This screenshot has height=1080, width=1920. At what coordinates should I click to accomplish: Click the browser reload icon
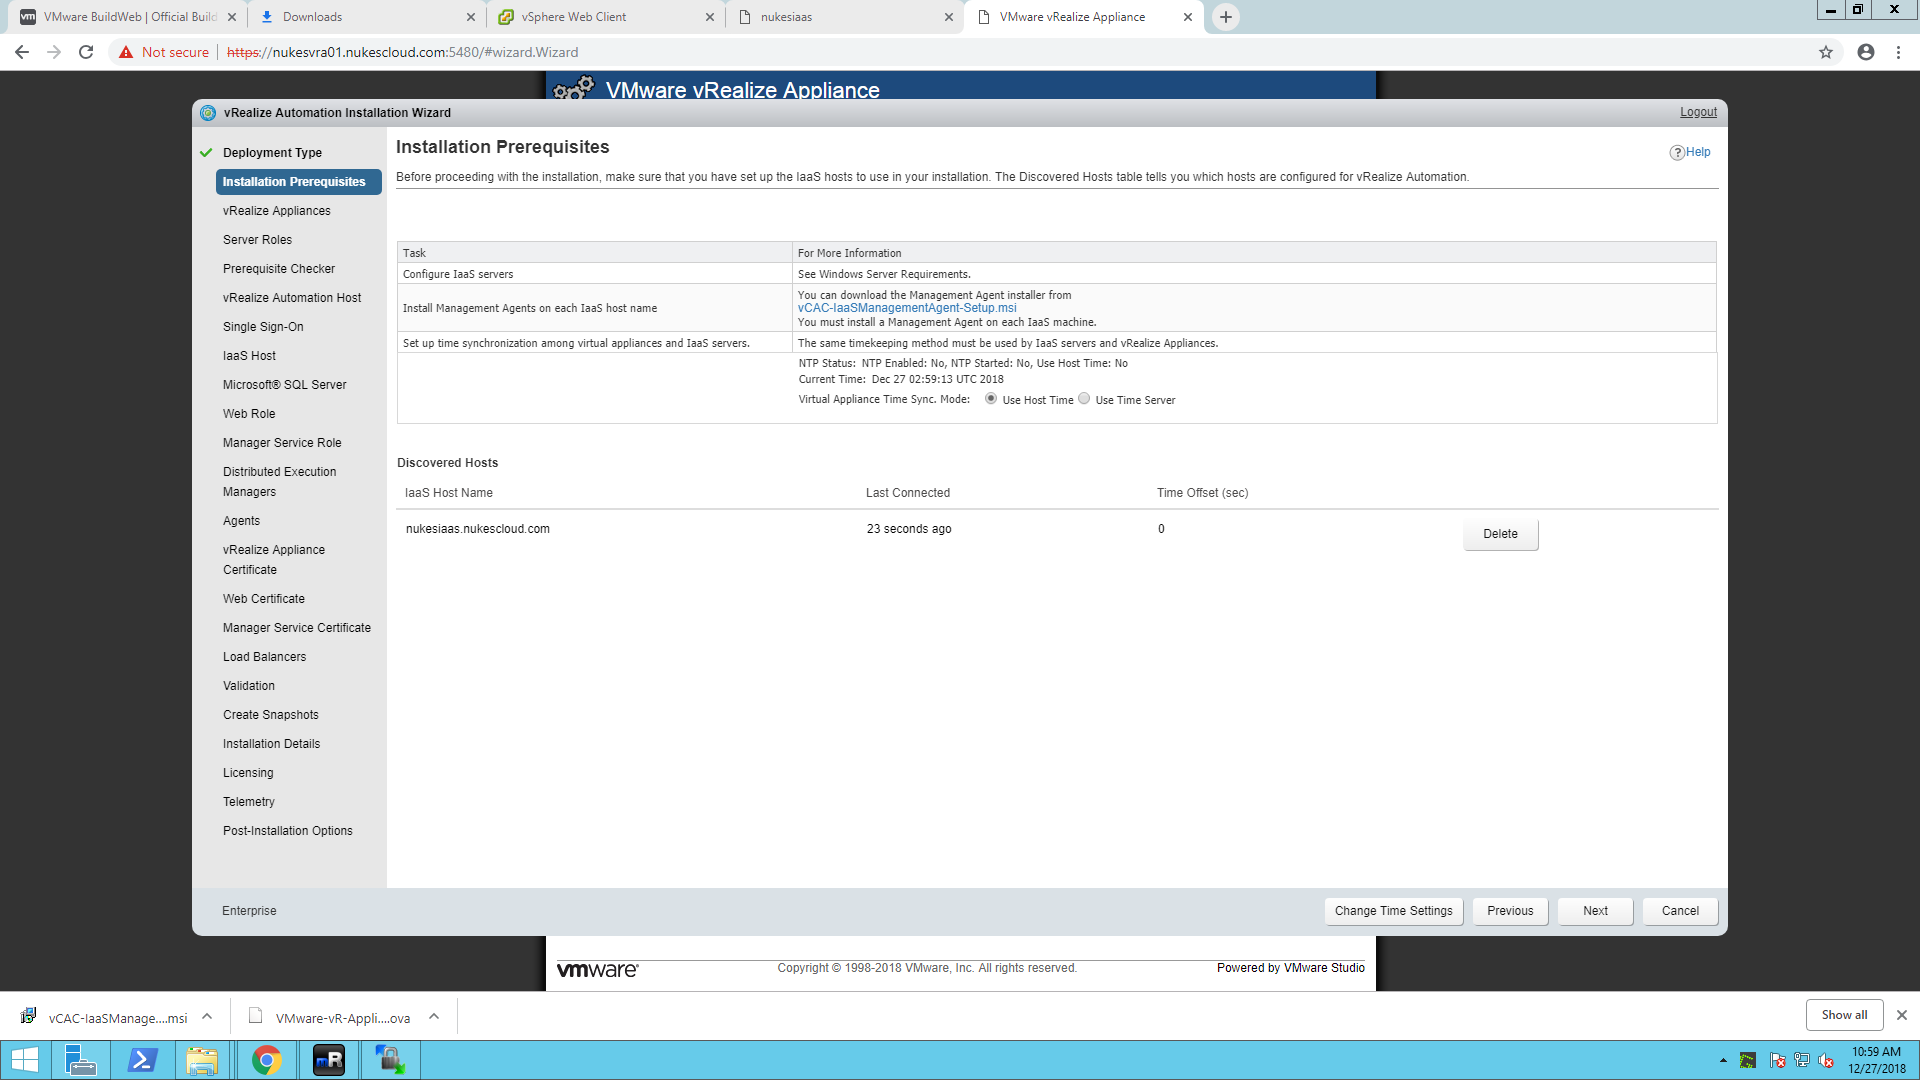click(x=86, y=52)
